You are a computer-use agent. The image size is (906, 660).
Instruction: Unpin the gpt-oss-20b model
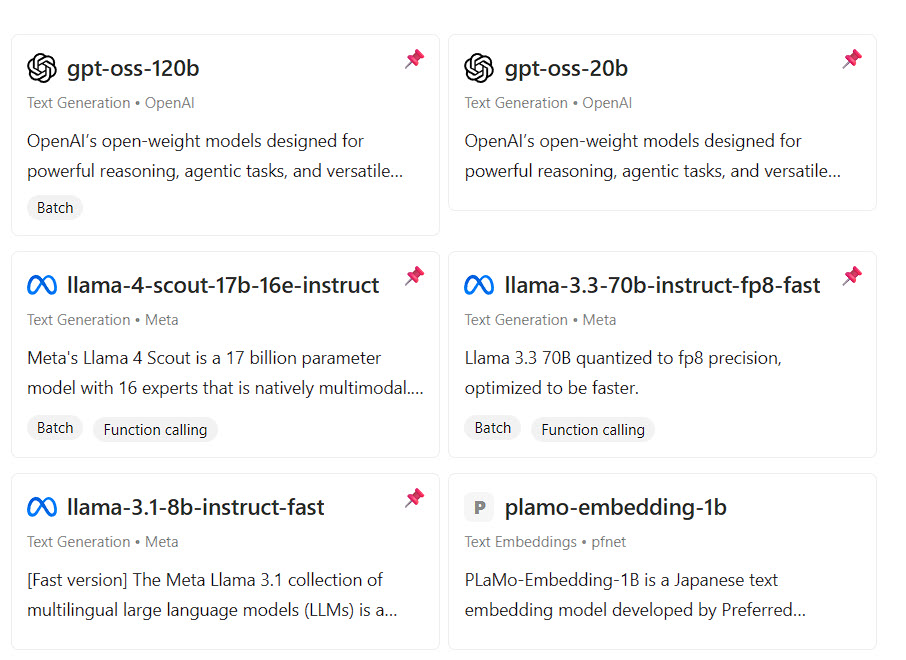[x=852, y=59]
